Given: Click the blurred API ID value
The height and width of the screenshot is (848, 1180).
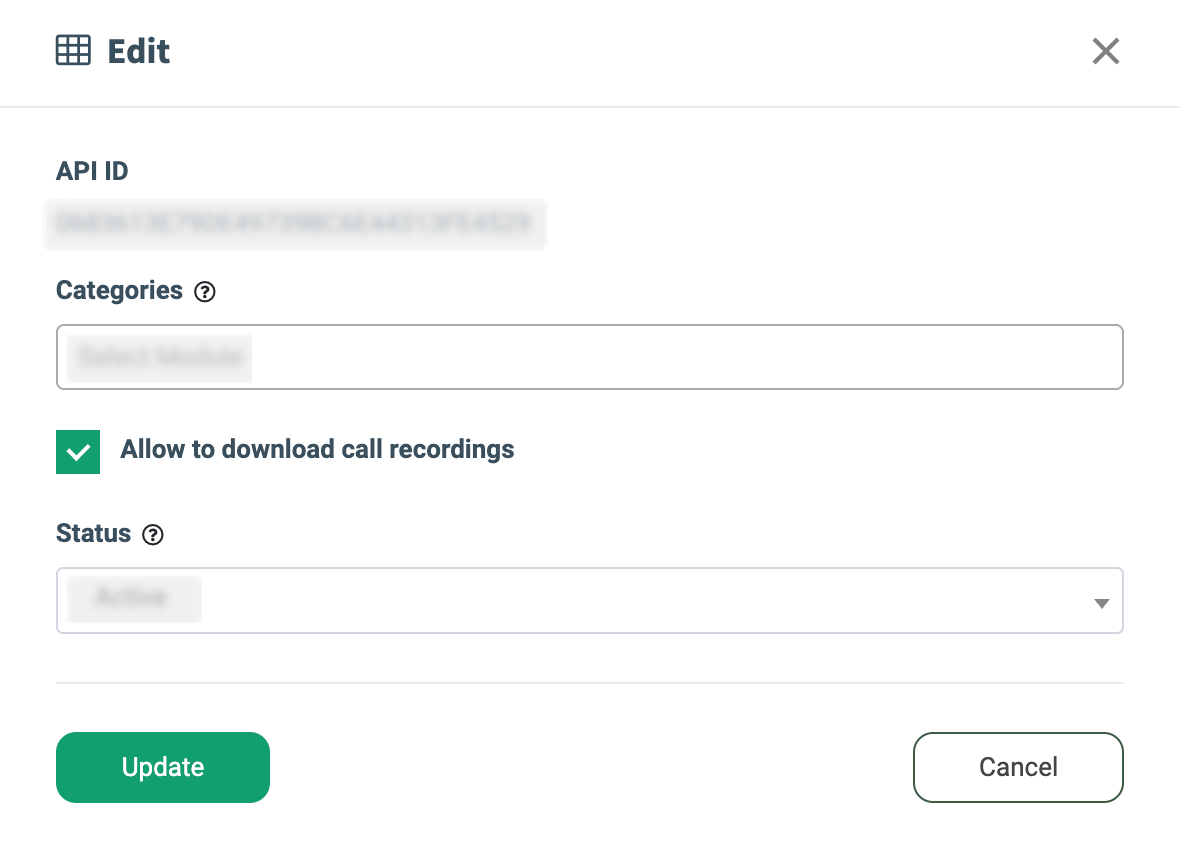Looking at the screenshot, I should [x=295, y=224].
